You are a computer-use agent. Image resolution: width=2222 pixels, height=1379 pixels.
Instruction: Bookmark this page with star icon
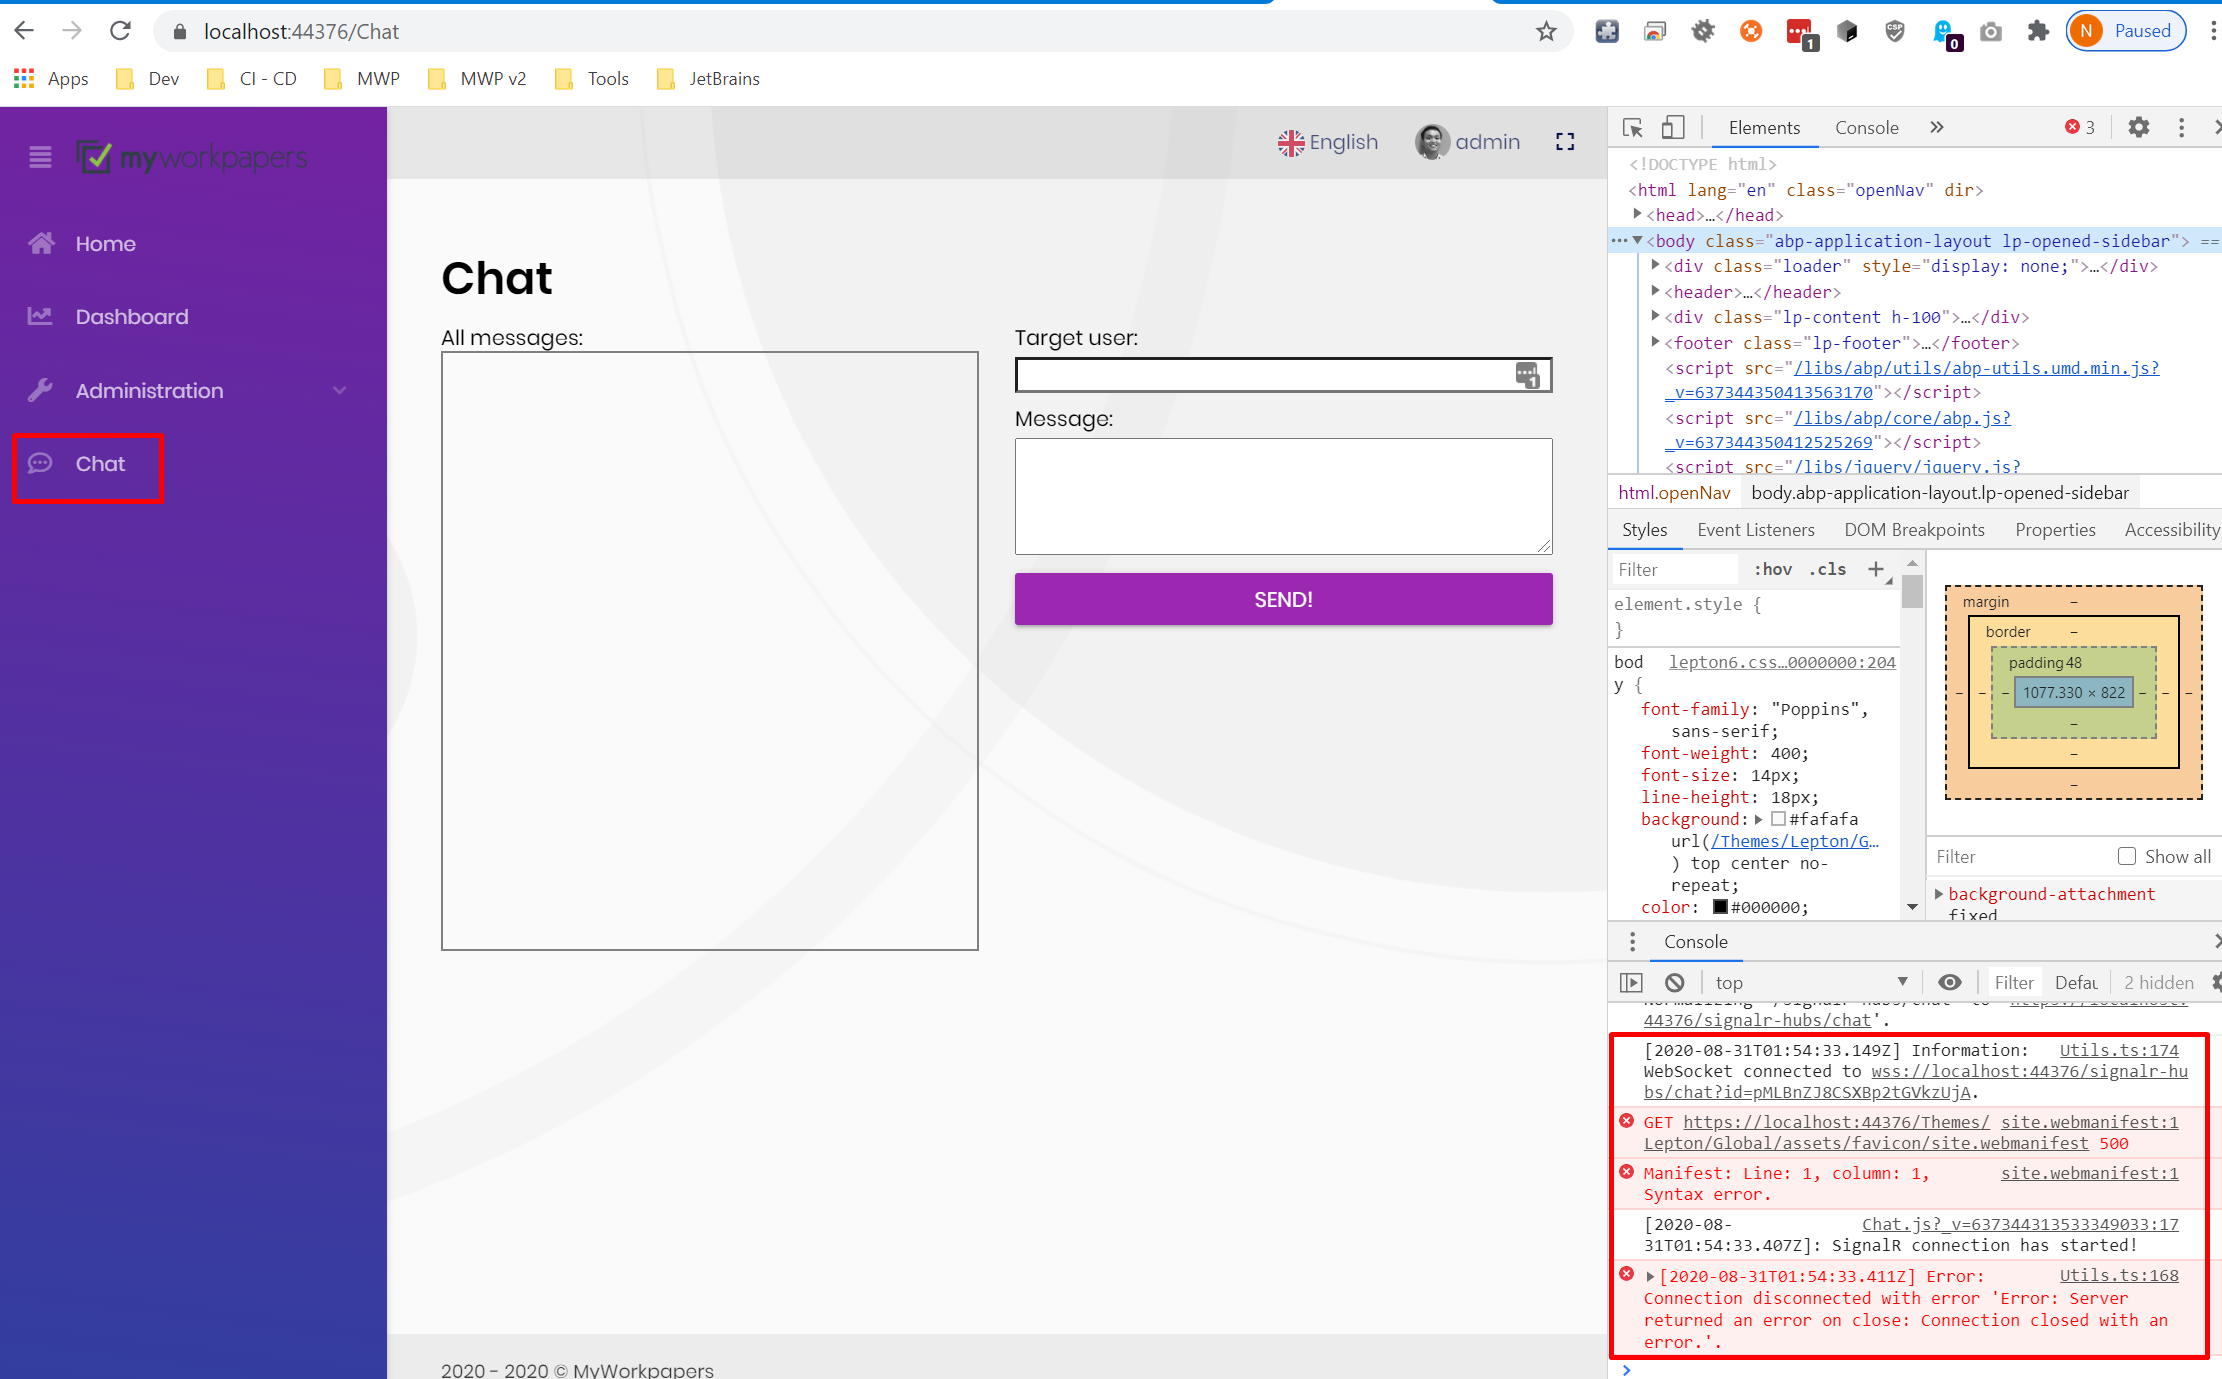(x=1546, y=31)
